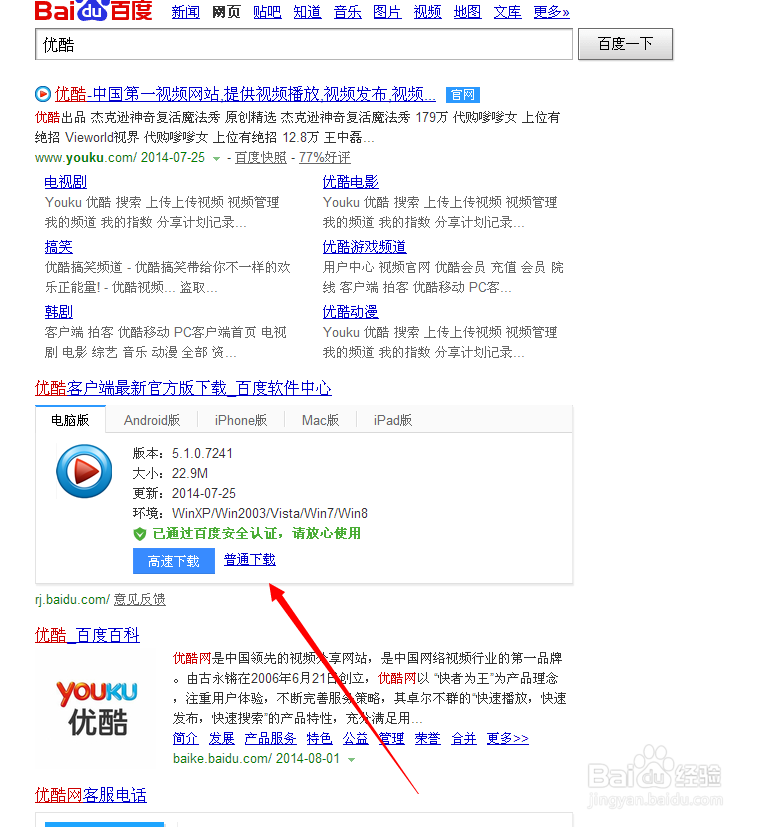The image size is (766, 827).
Task: Open the 77%好评 rating link
Action: click(x=324, y=158)
